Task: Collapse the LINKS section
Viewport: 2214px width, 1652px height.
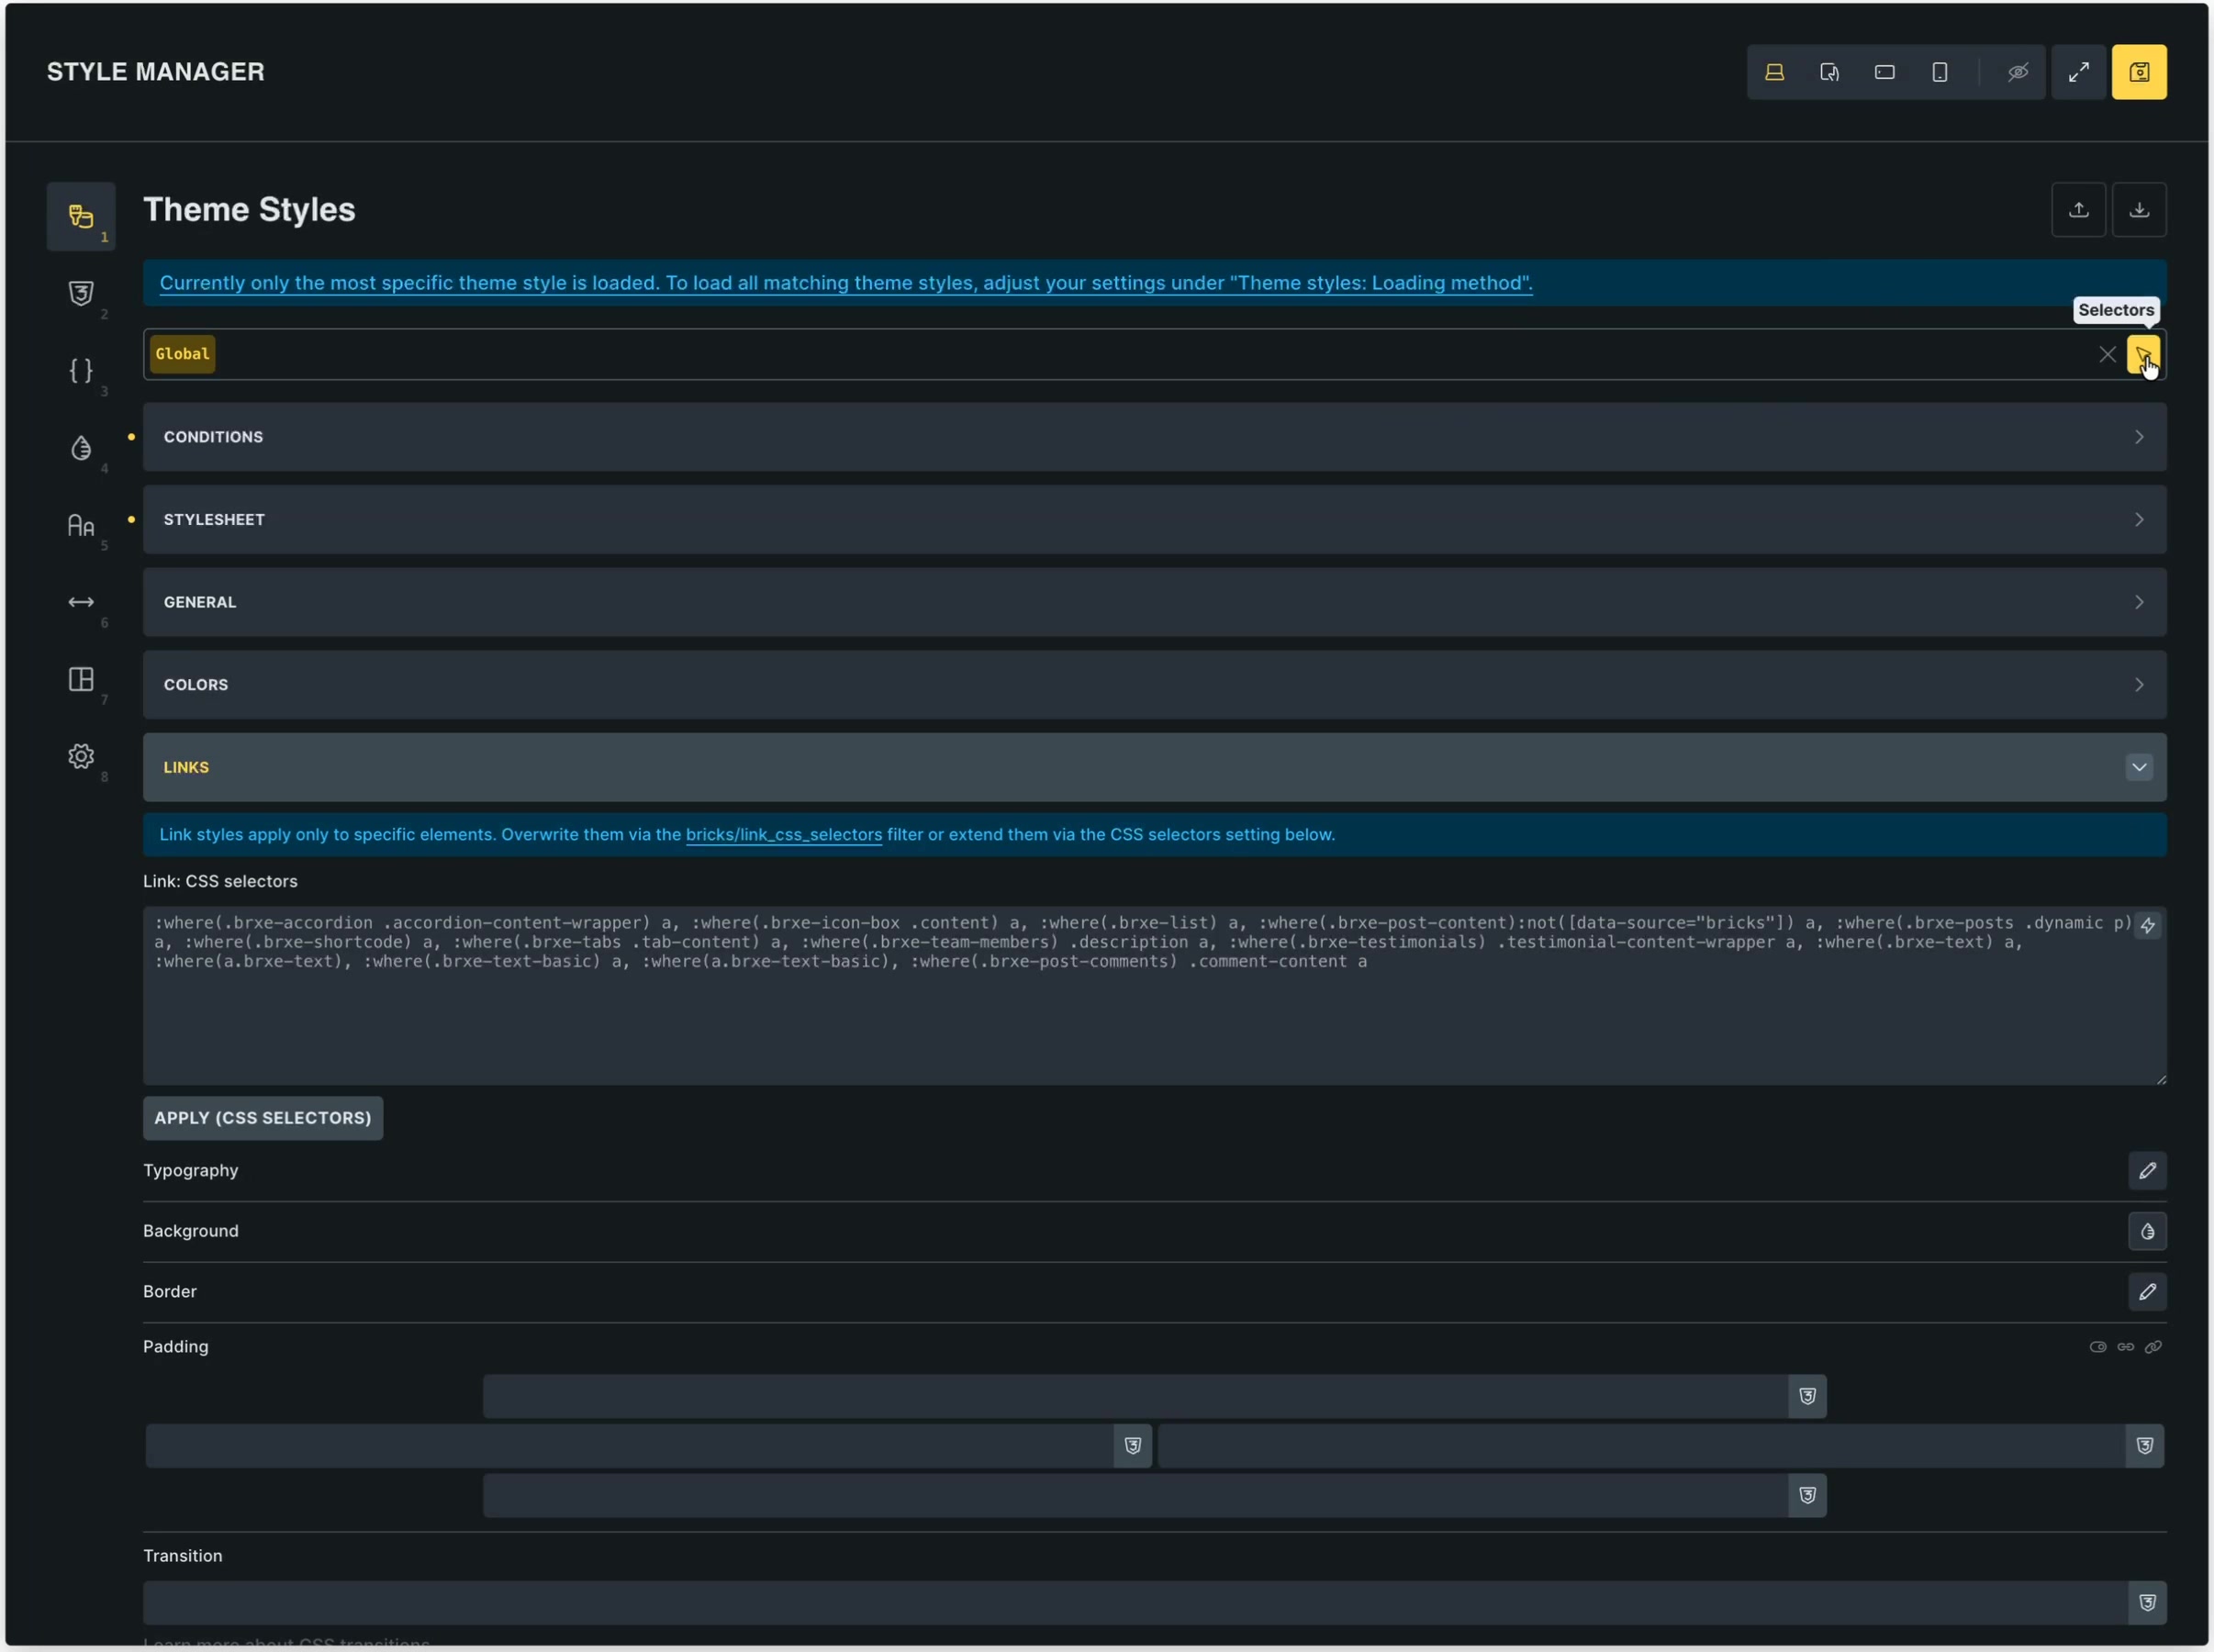Action: click(1155, 767)
